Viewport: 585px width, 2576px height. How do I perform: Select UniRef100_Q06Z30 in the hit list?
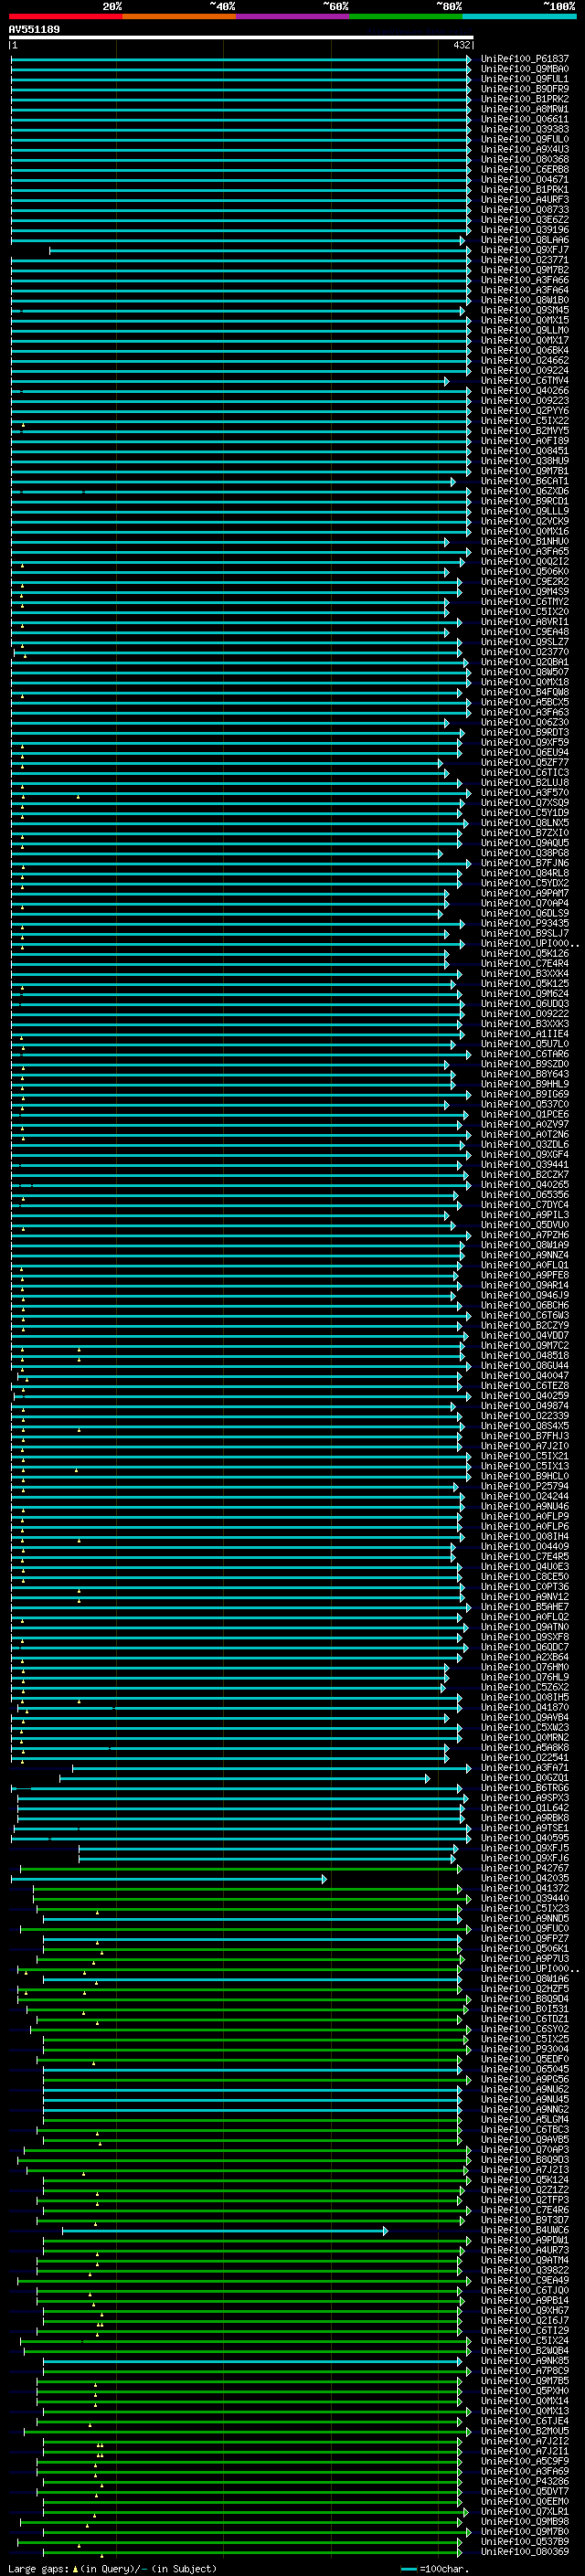pyautogui.click(x=525, y=723)
